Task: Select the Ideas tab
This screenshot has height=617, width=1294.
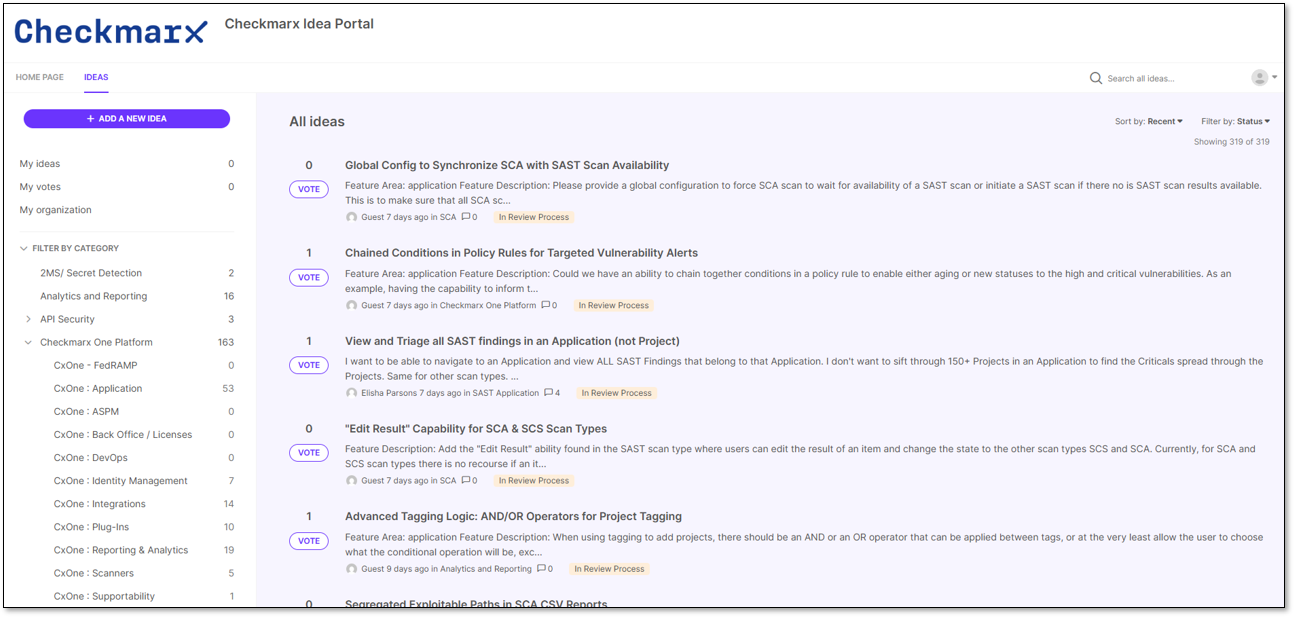Action: tap(96, 77)
